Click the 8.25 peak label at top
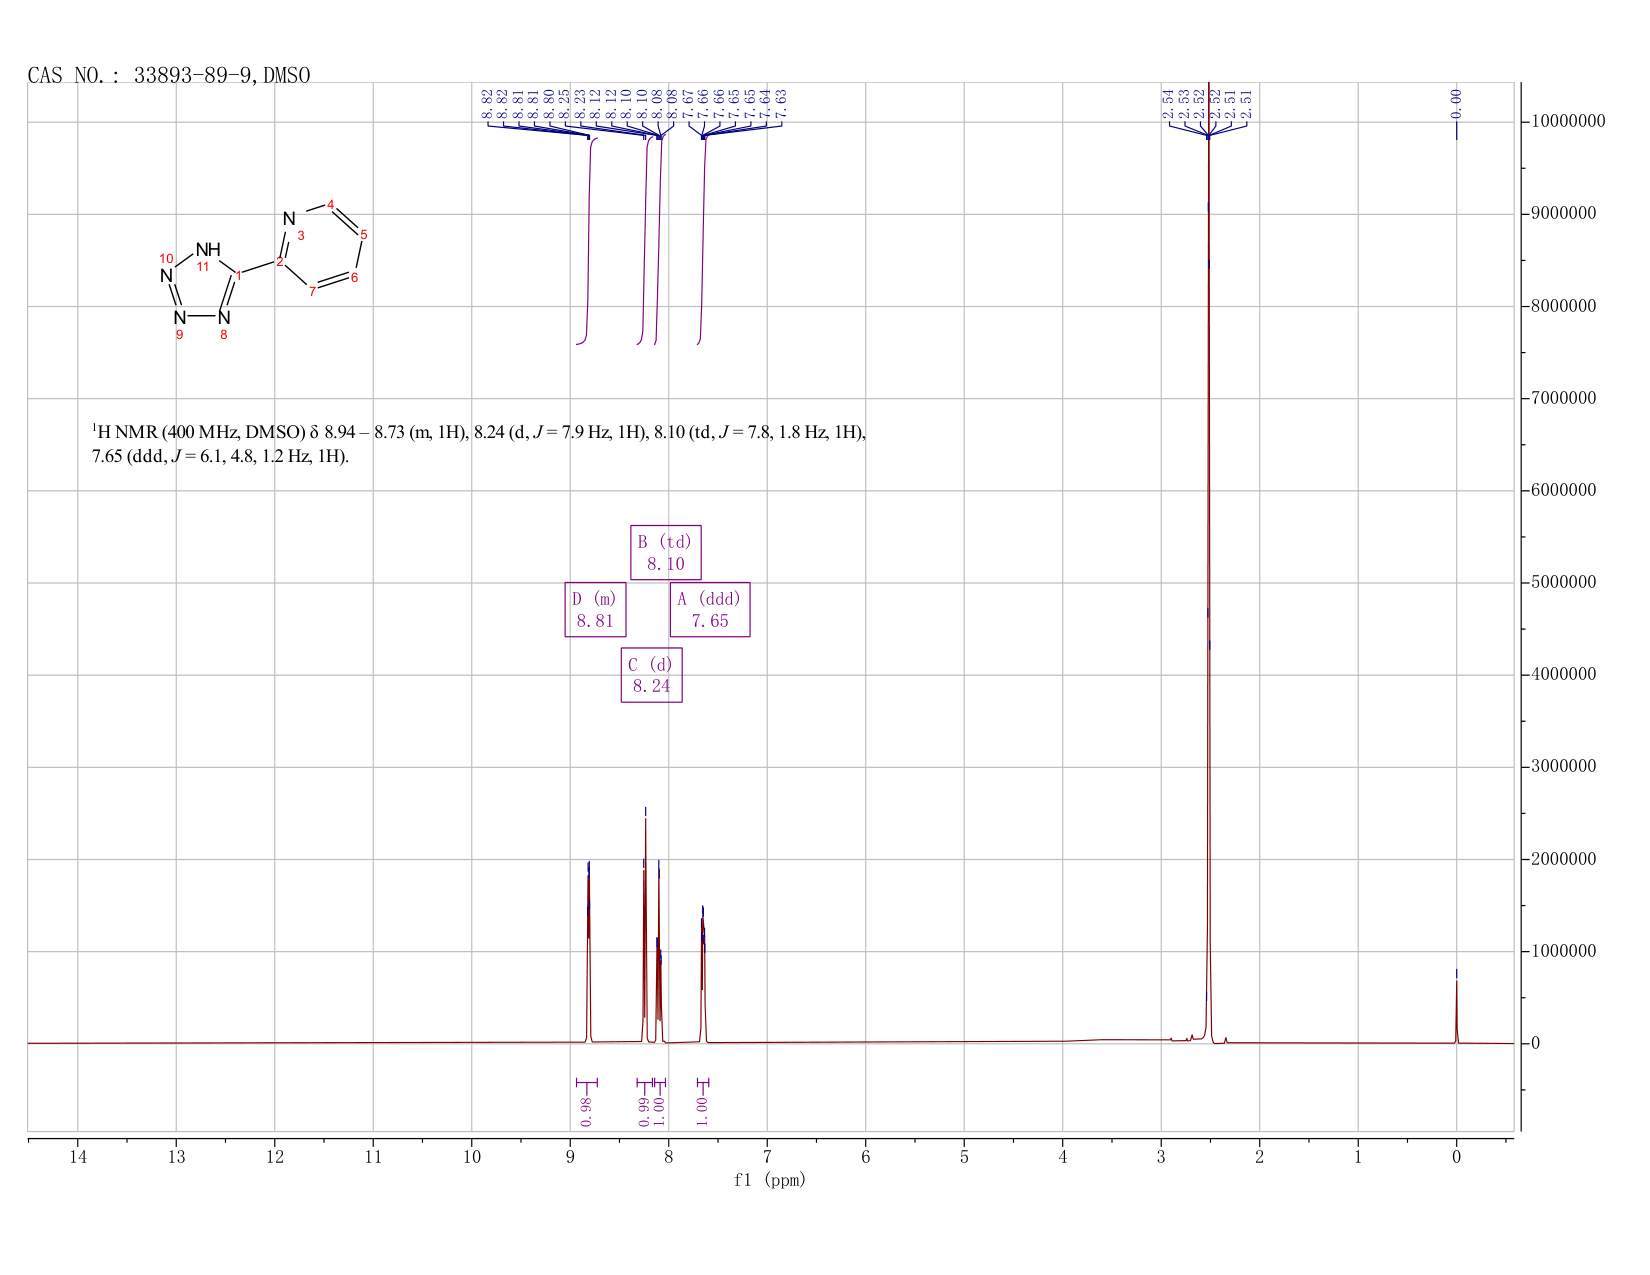Viewport: 1650px width, 1275px height. pos(565,103)
